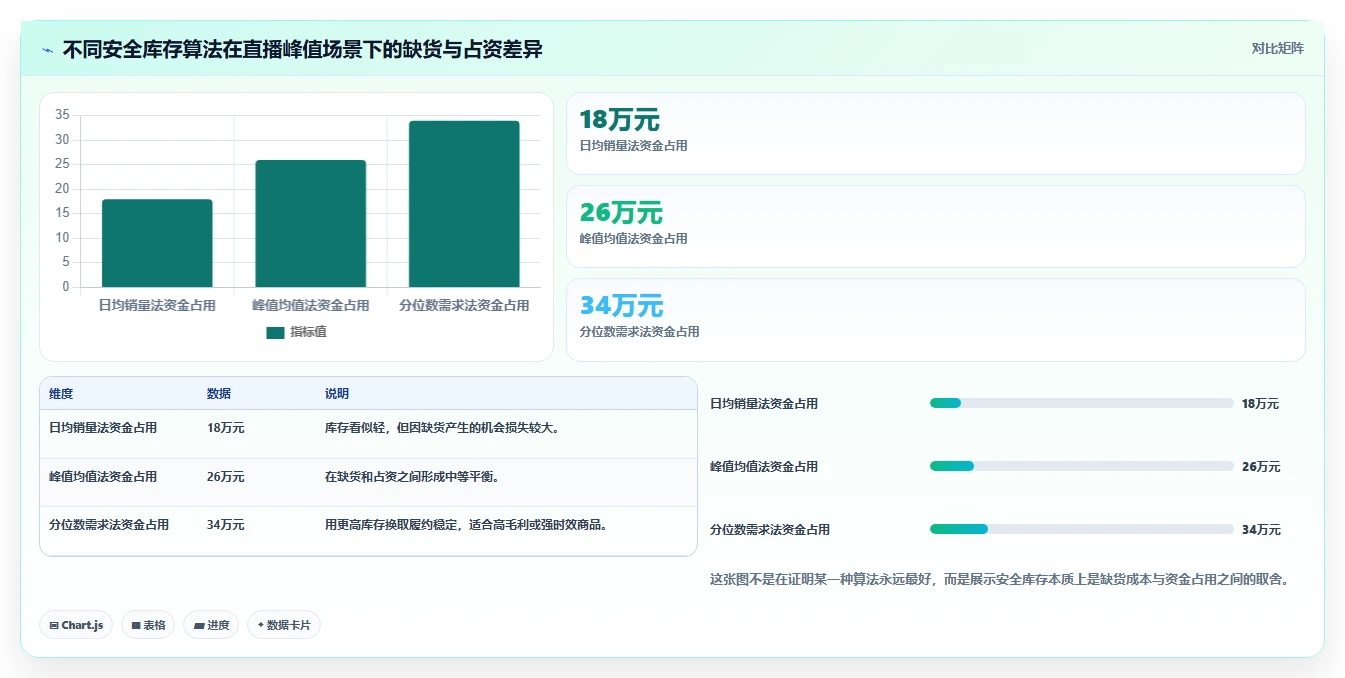The image size is (1345, 678).
Task: Click the 峰值均值法资金占用 progress row label
Action: pos(764,467)
